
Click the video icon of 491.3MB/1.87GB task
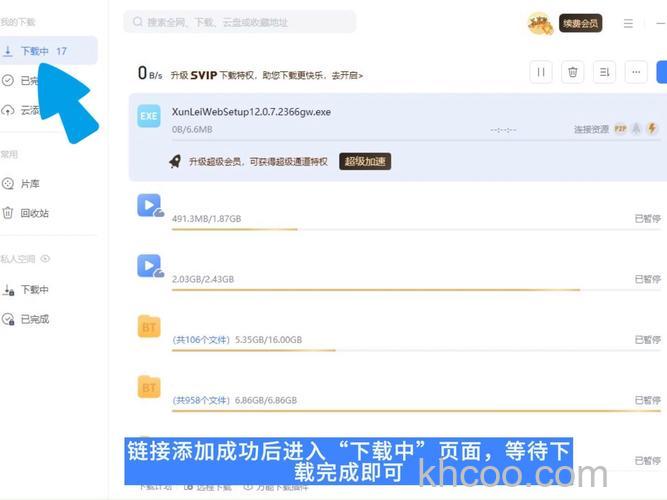point(150,206)
